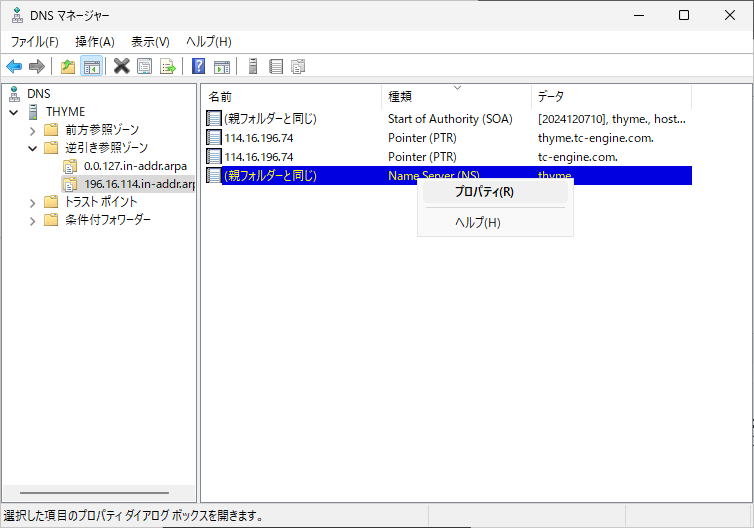
Task: Click the 196.16.114.in-addr.arpa zone icon
Action: pos(70,184)
